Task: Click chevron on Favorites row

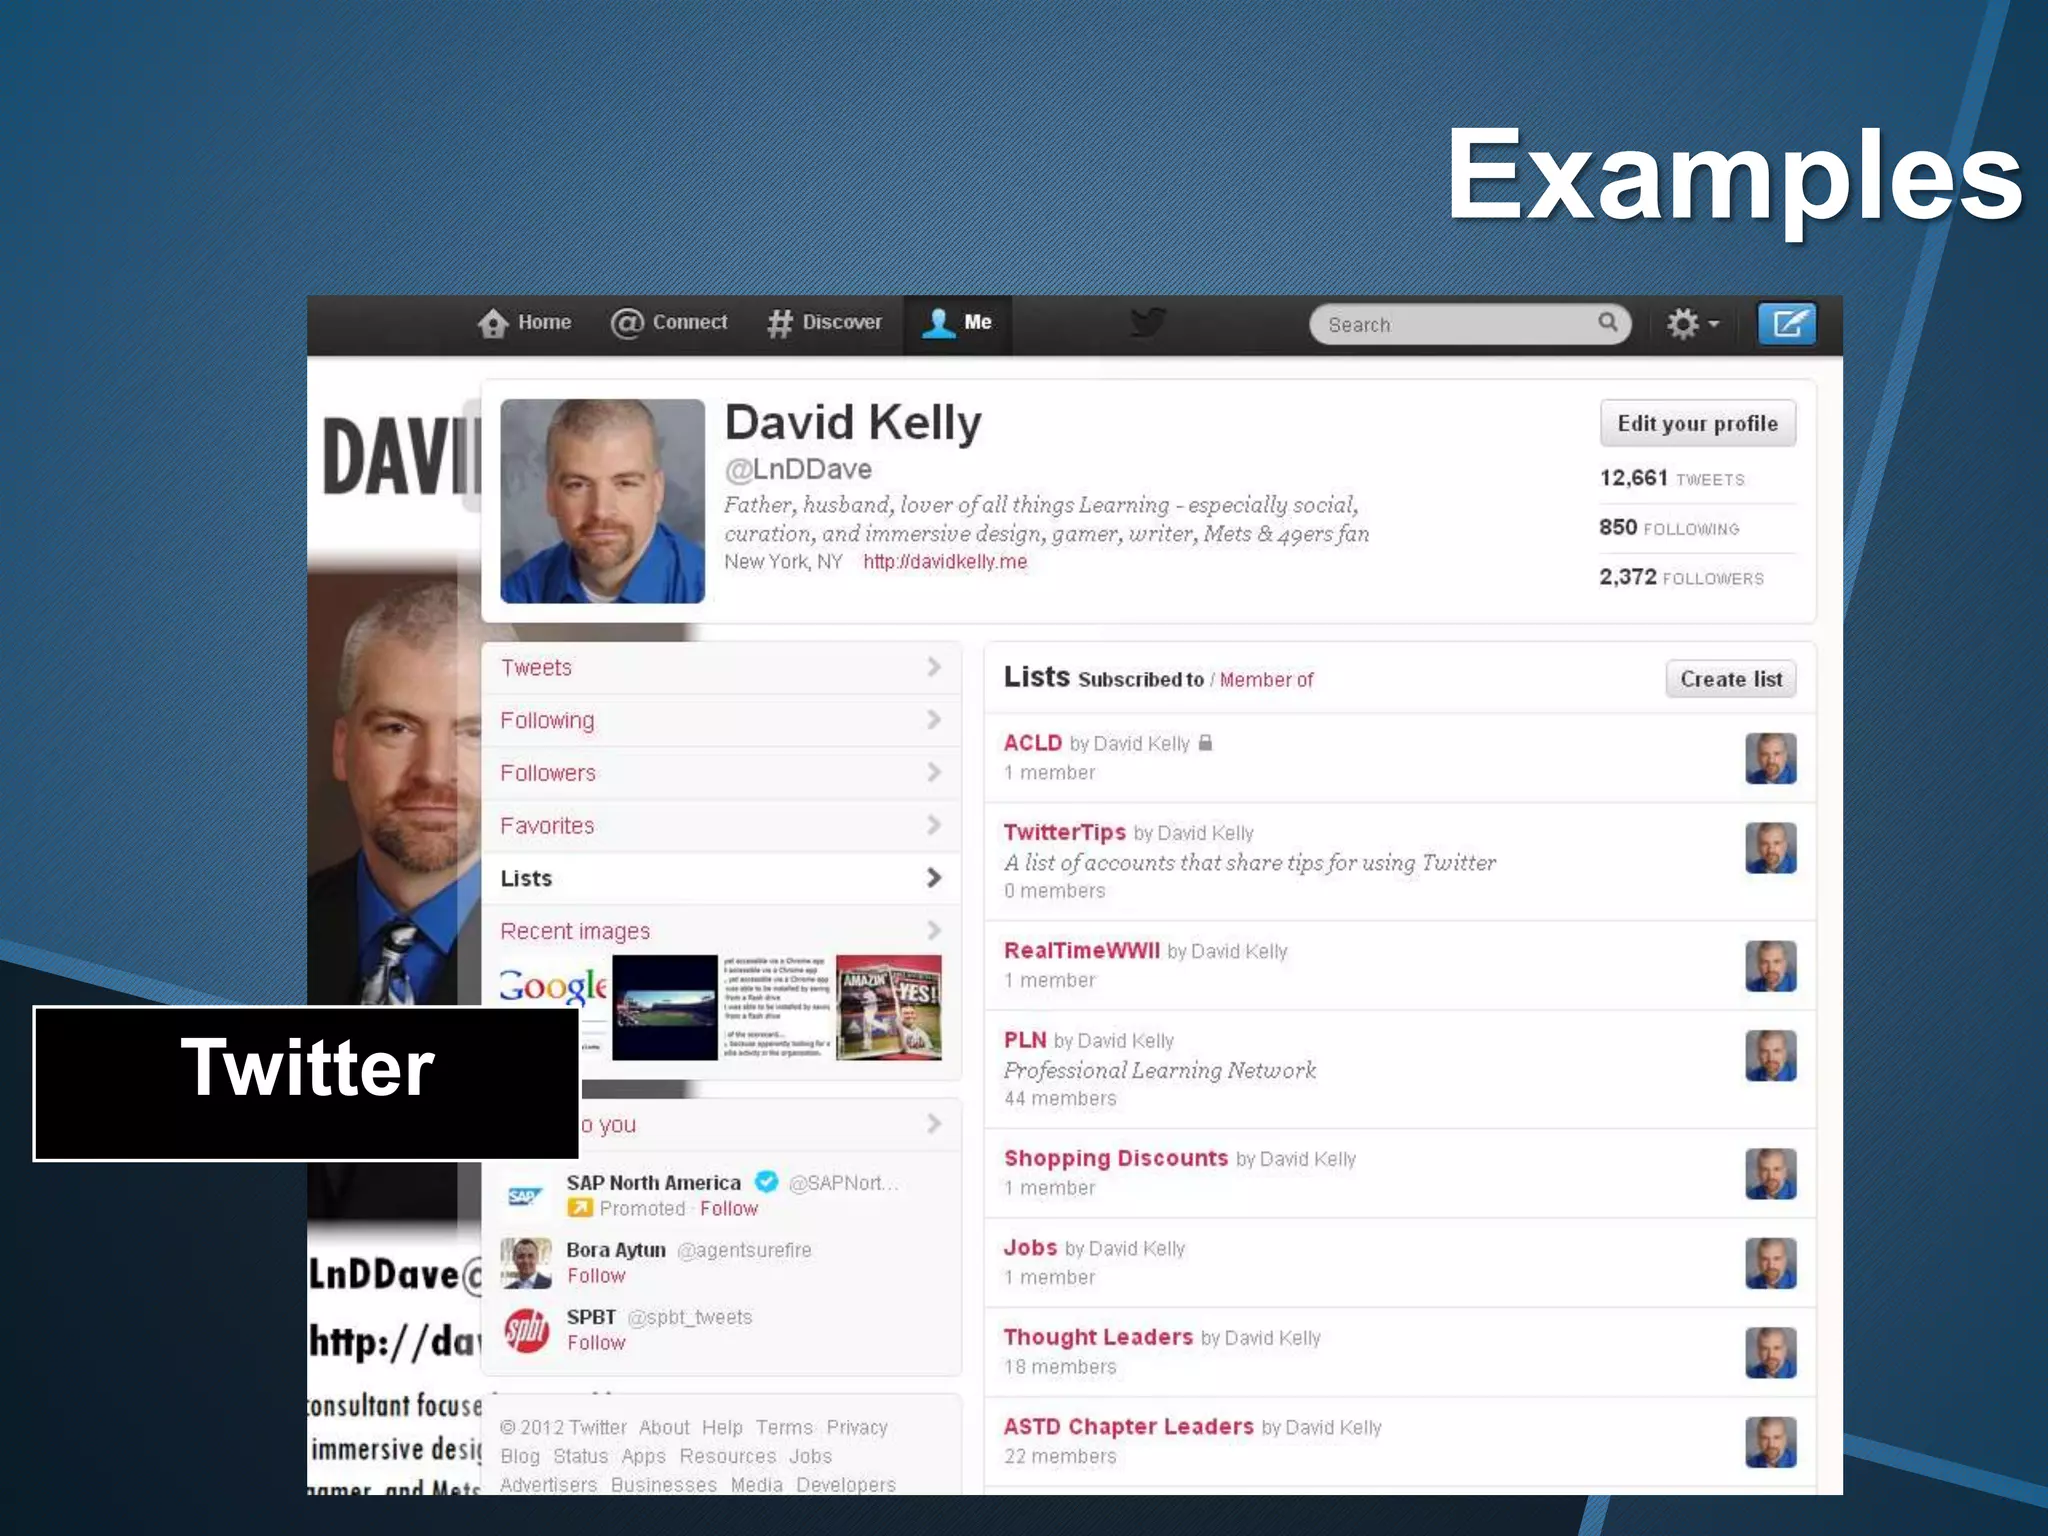Action: (x=934, y=825)
